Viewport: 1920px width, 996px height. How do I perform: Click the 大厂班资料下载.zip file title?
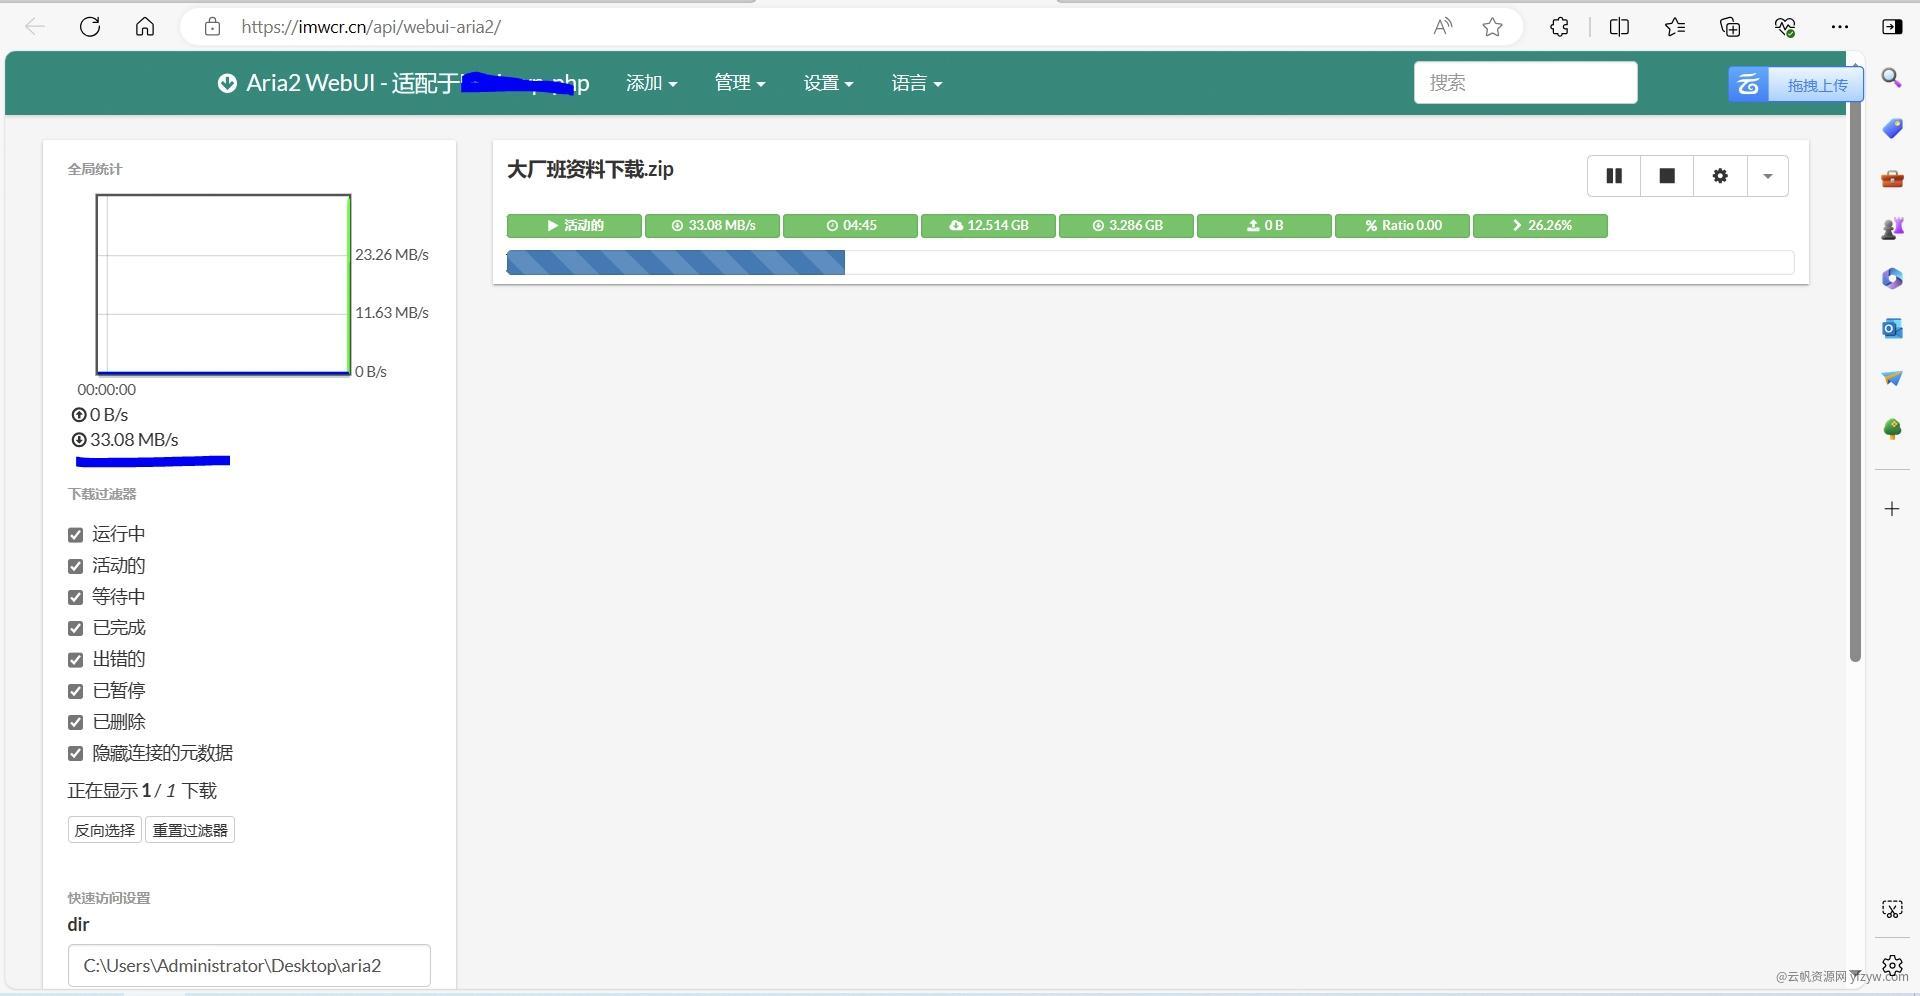click(x=590, y=170)
